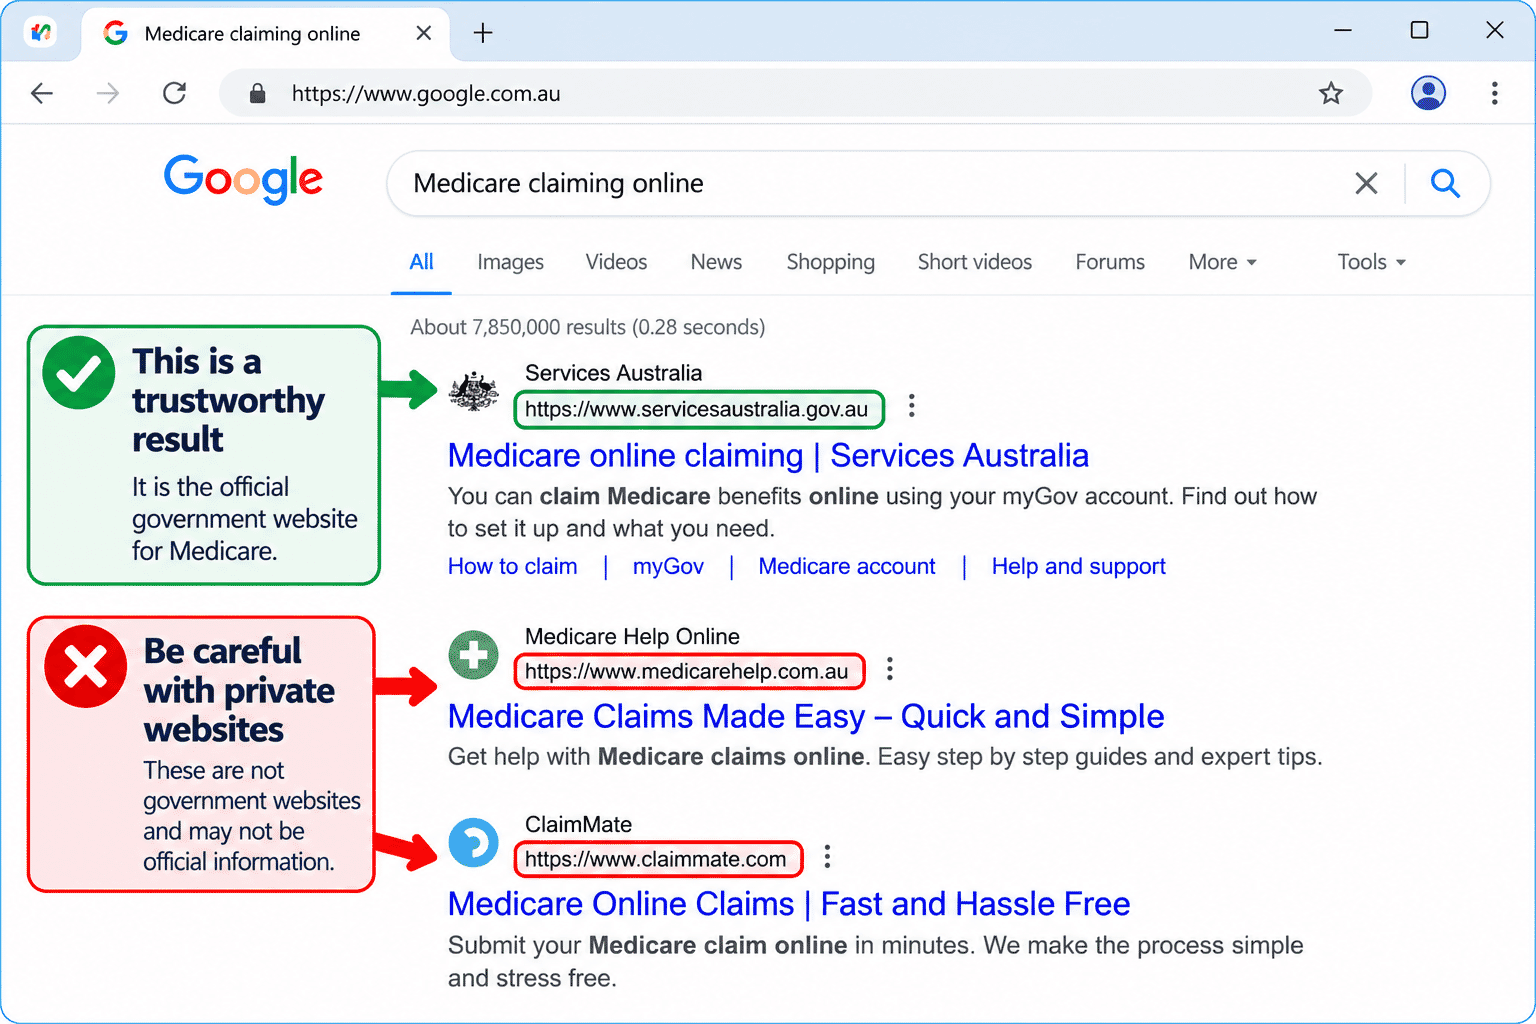
Task: Select the All results tab
Action: pyautogui.click(x=421, y=262)
